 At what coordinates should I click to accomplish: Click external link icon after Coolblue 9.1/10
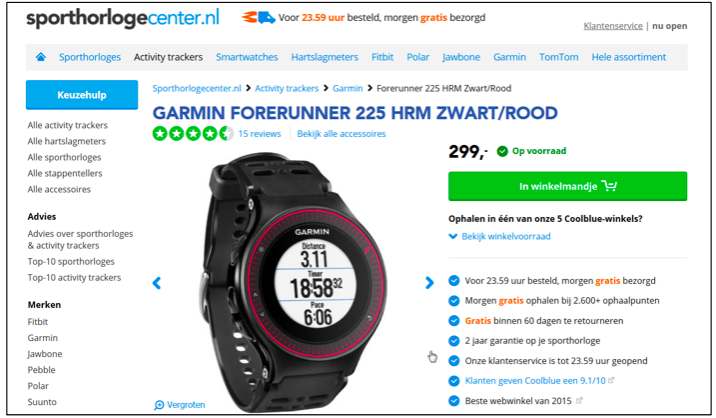click(x=611, y=380)
